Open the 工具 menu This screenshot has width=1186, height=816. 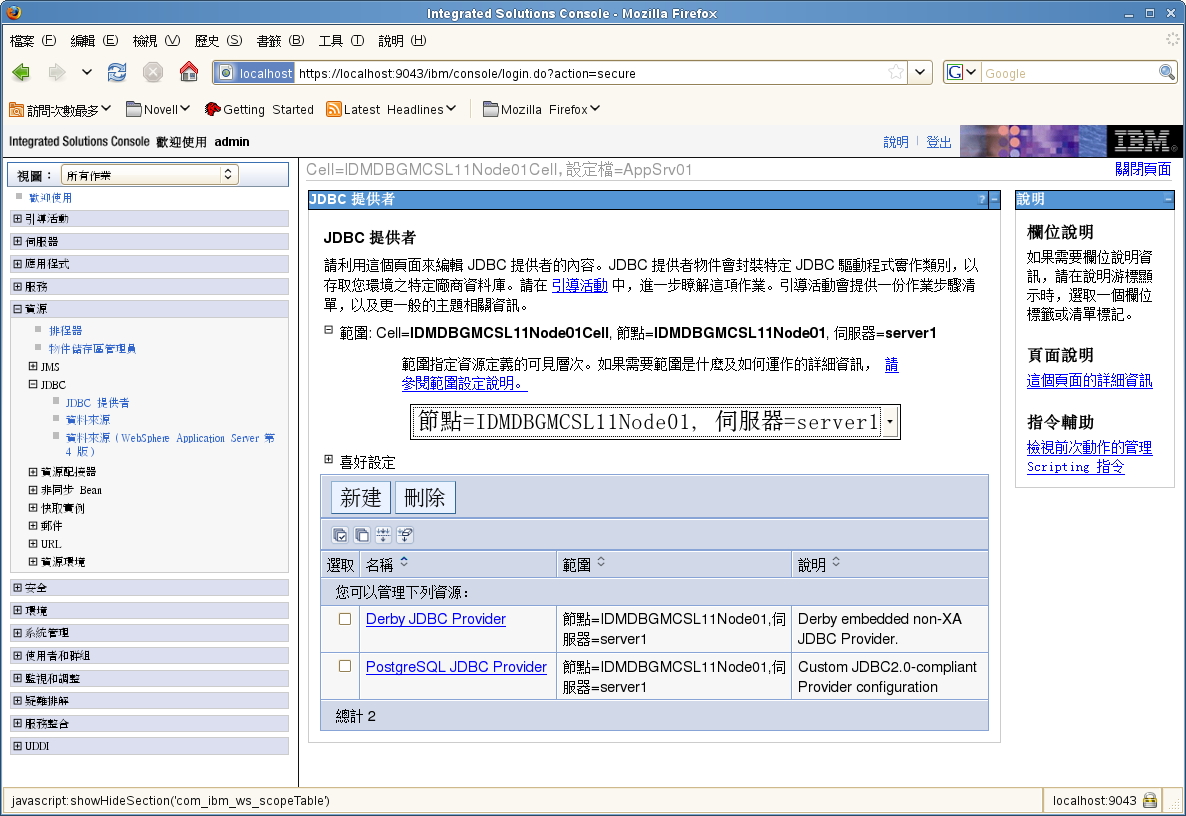tap(341, 41)
